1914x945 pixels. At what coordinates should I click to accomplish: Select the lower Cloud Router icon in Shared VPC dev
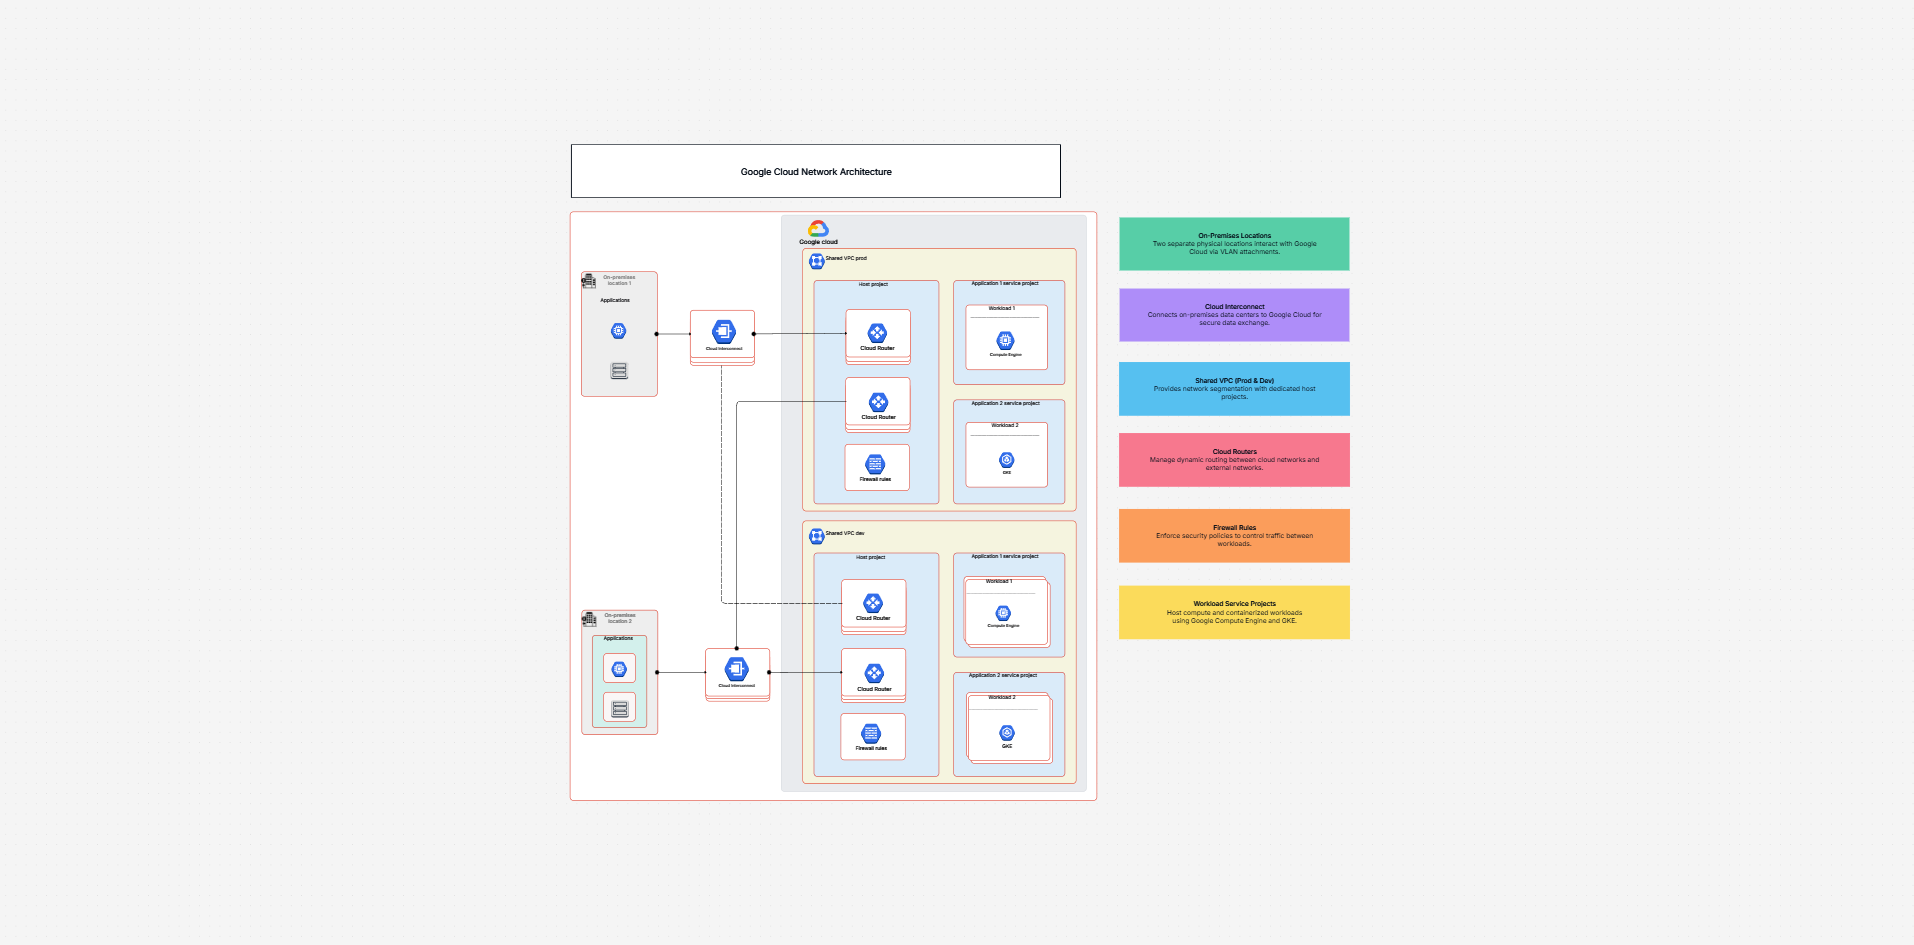click(874, 673)
